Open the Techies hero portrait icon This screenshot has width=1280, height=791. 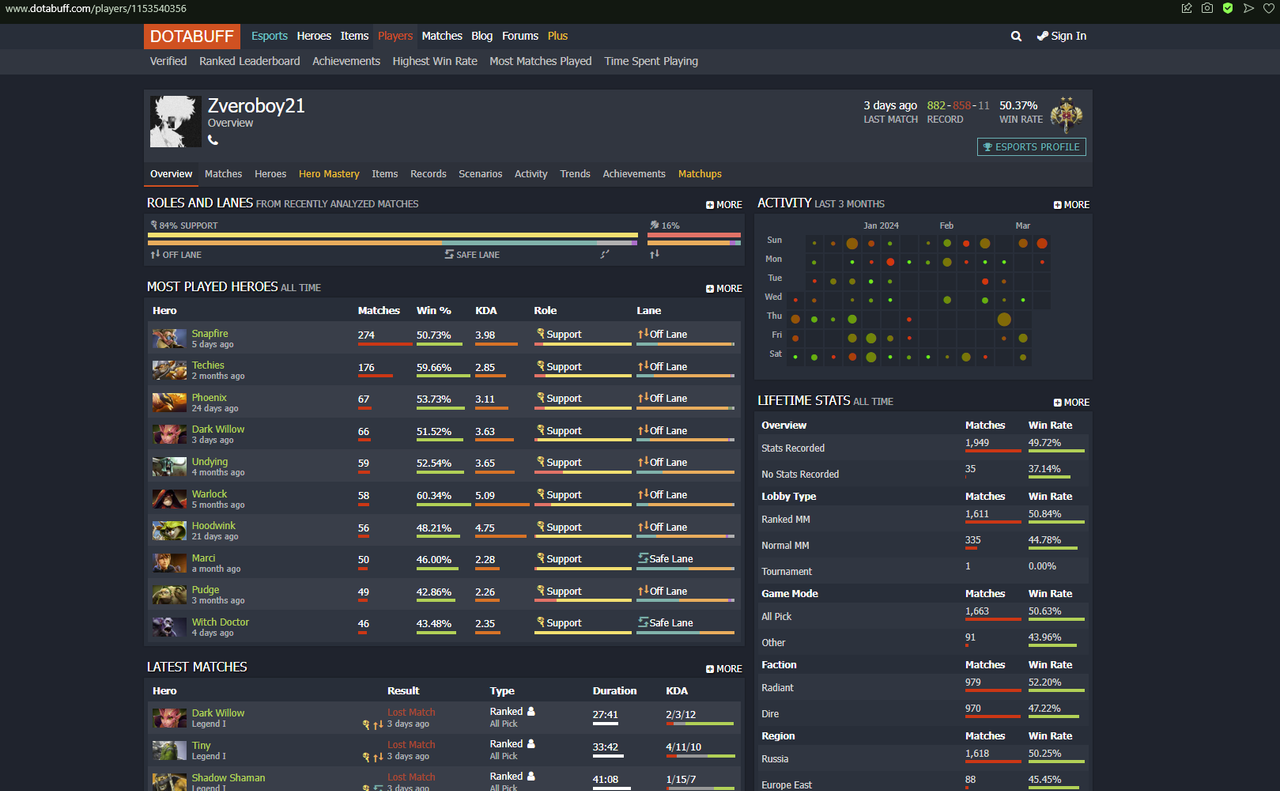click(x=169, y=371)
